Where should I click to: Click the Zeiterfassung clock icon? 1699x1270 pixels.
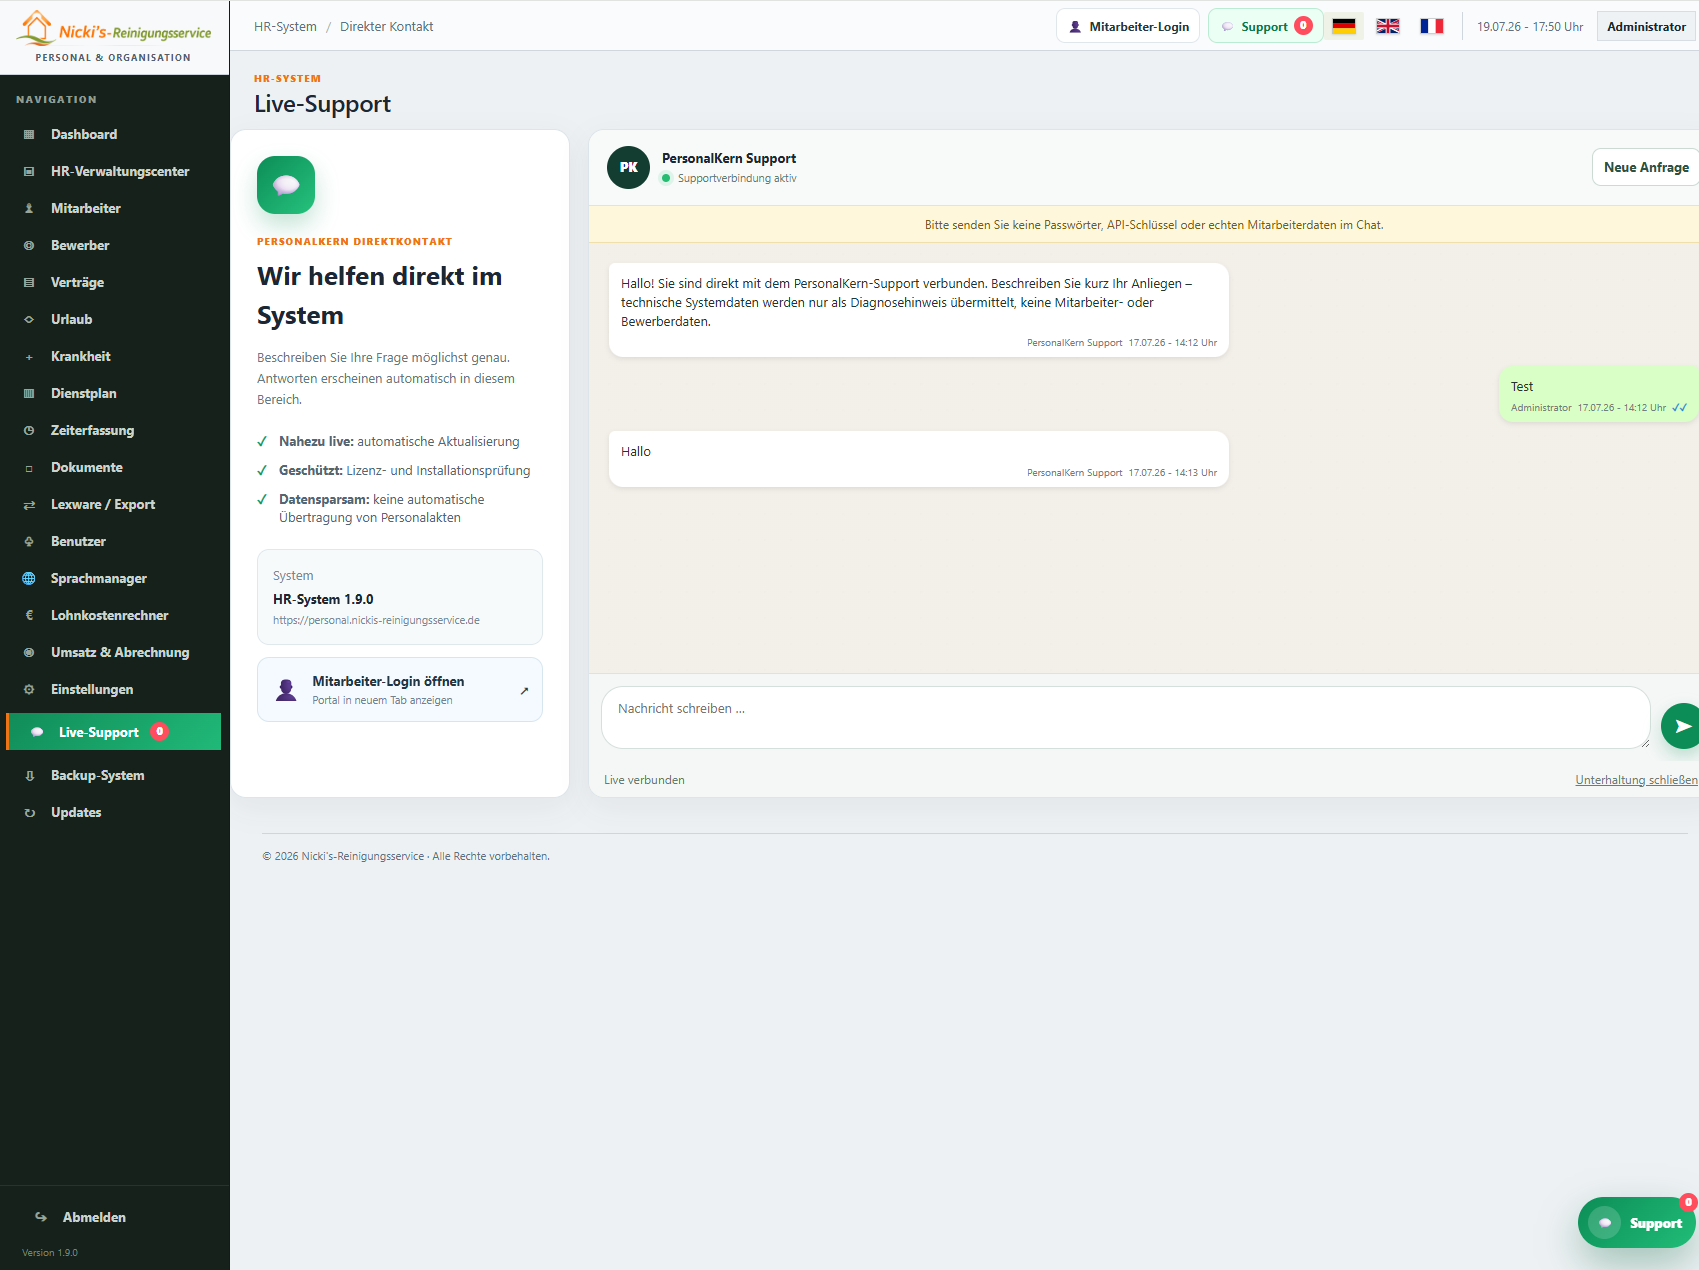[x=29, y=430]
